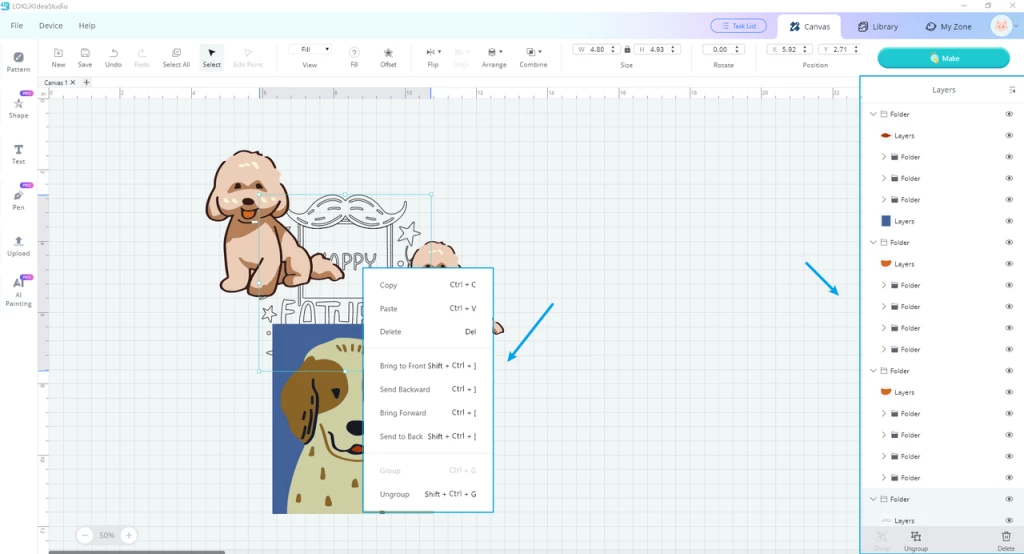Click the Ungroup icon in Layers panel
Image resolution: width=1024 pixels, height=554 pixels.
click(x=916, y=540)
